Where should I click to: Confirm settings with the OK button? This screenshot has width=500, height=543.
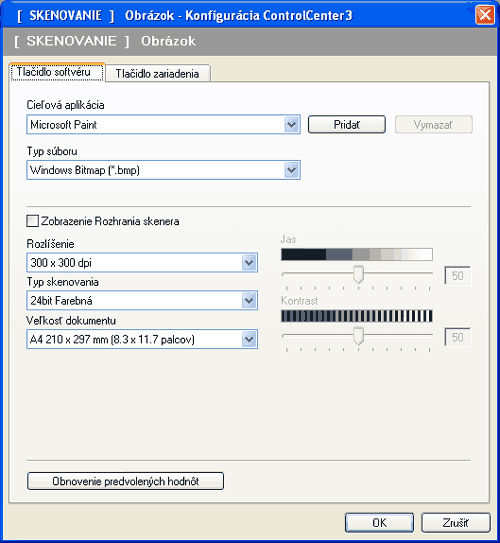tap(380, 523)
